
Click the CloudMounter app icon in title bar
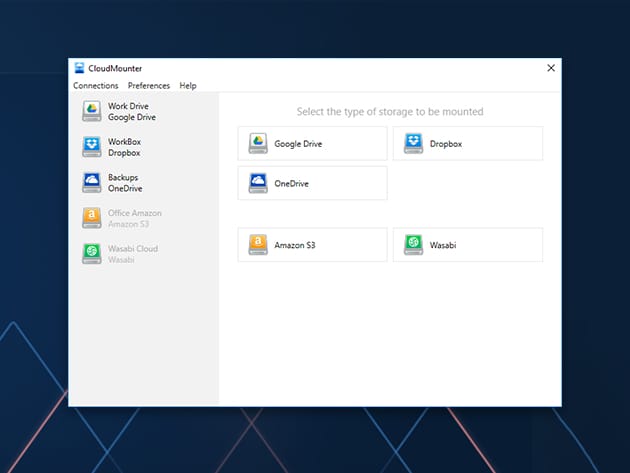tap(78, 68)
